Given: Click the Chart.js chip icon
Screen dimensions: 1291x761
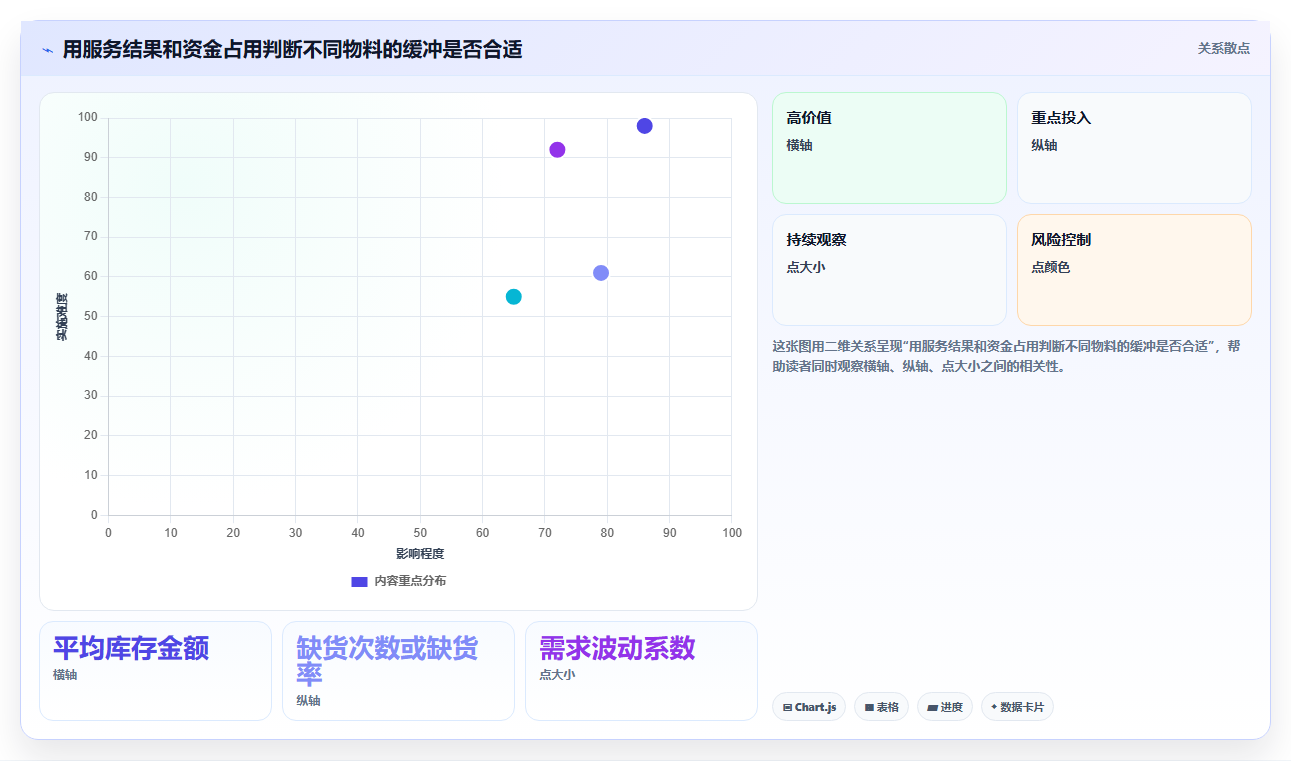Looking at the screenshot, I should (788, 708).
